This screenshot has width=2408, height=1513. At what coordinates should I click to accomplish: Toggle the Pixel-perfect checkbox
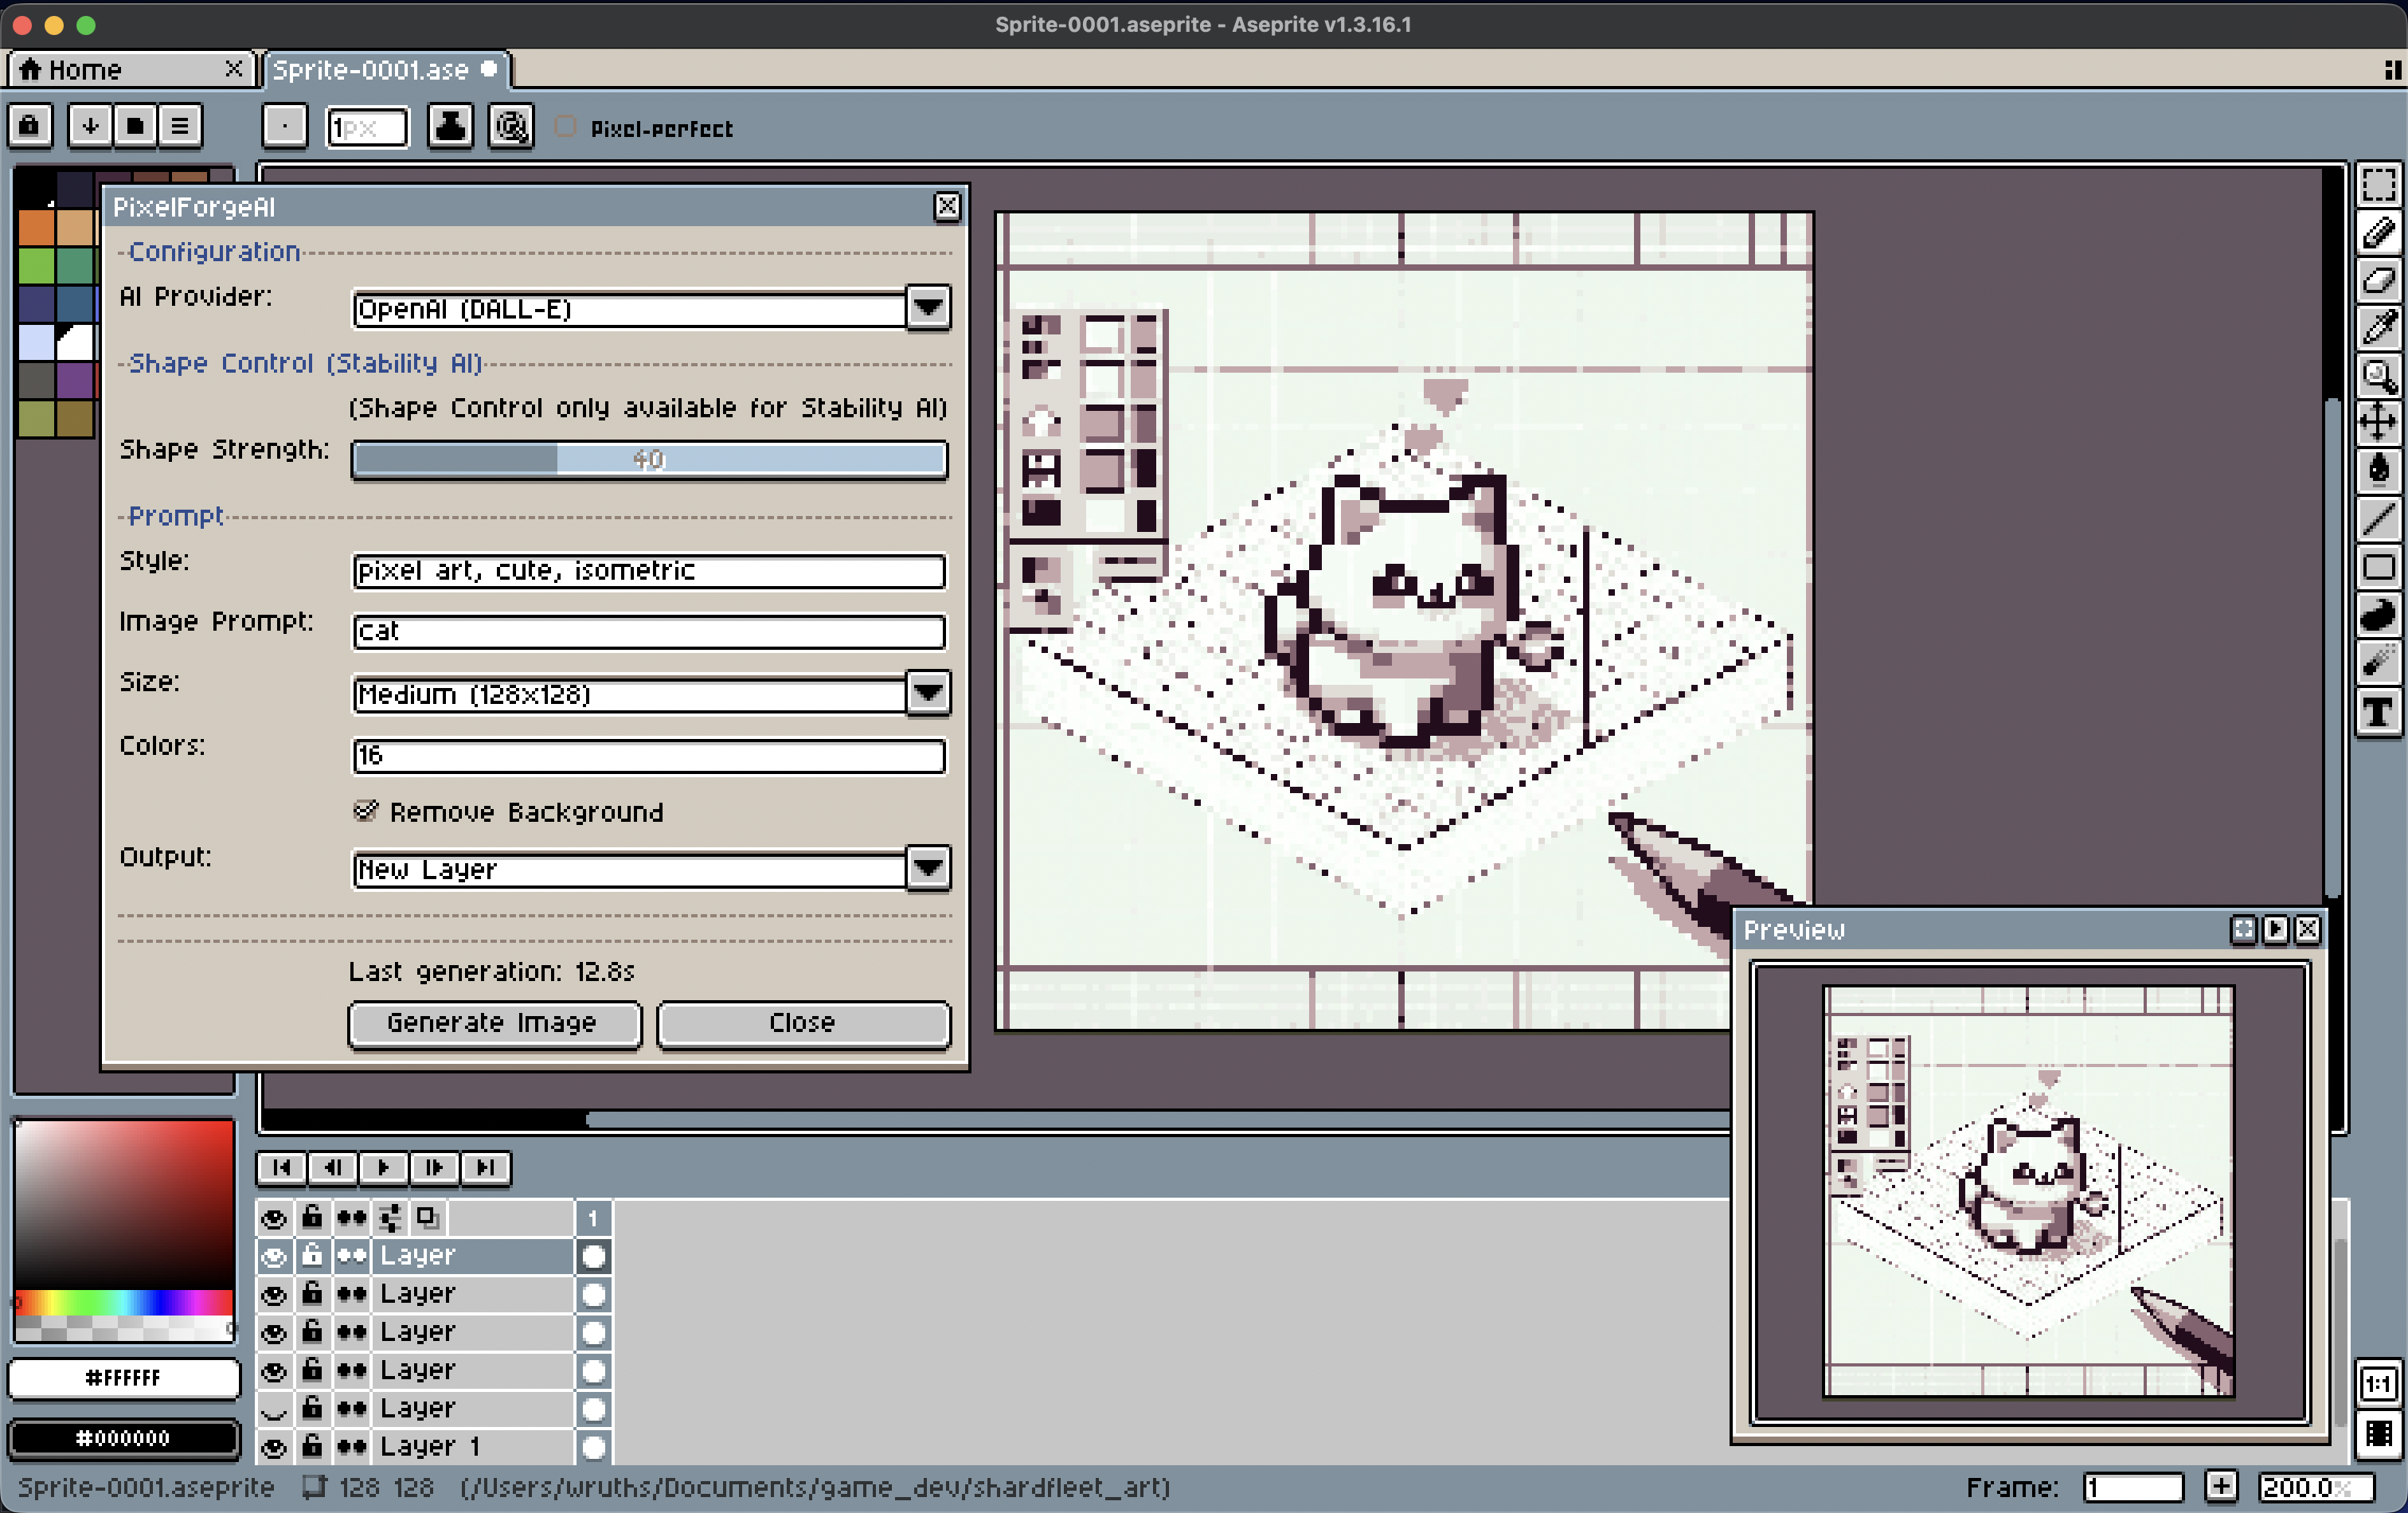click(566, 127)
